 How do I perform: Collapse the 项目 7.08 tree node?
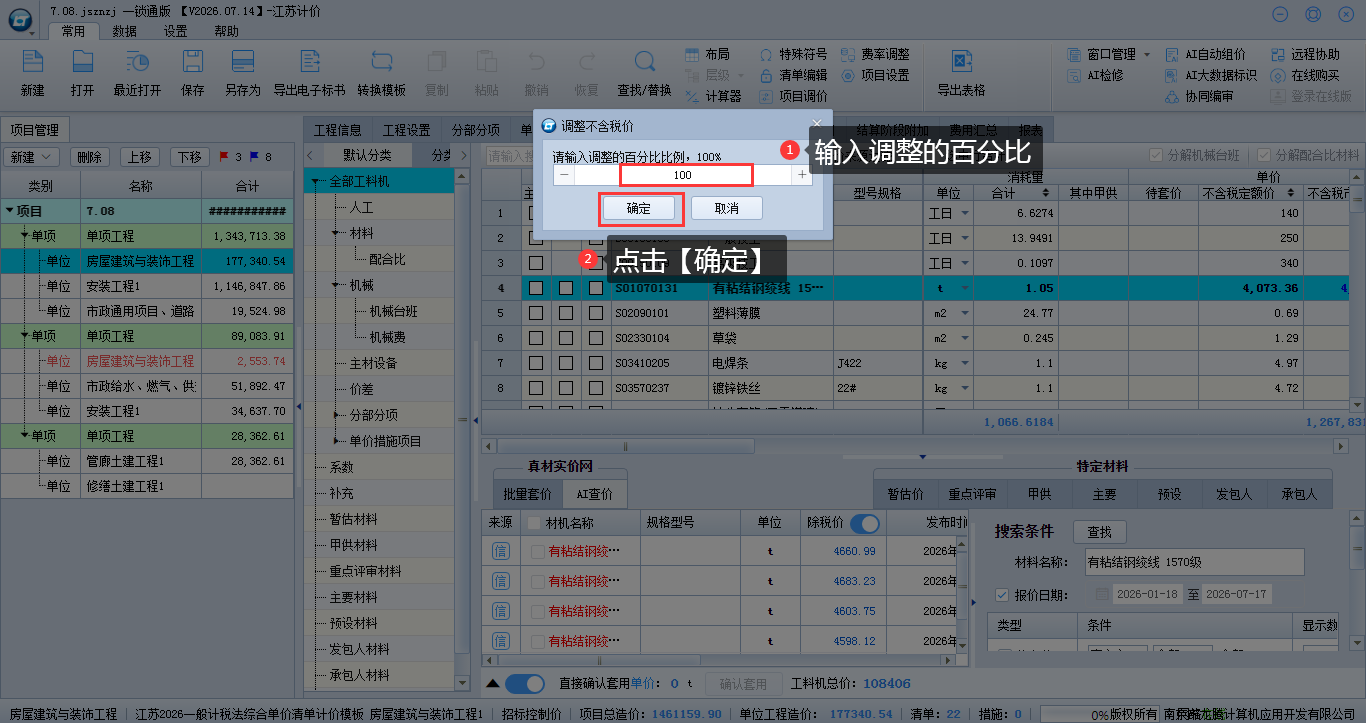pos(9,211)
